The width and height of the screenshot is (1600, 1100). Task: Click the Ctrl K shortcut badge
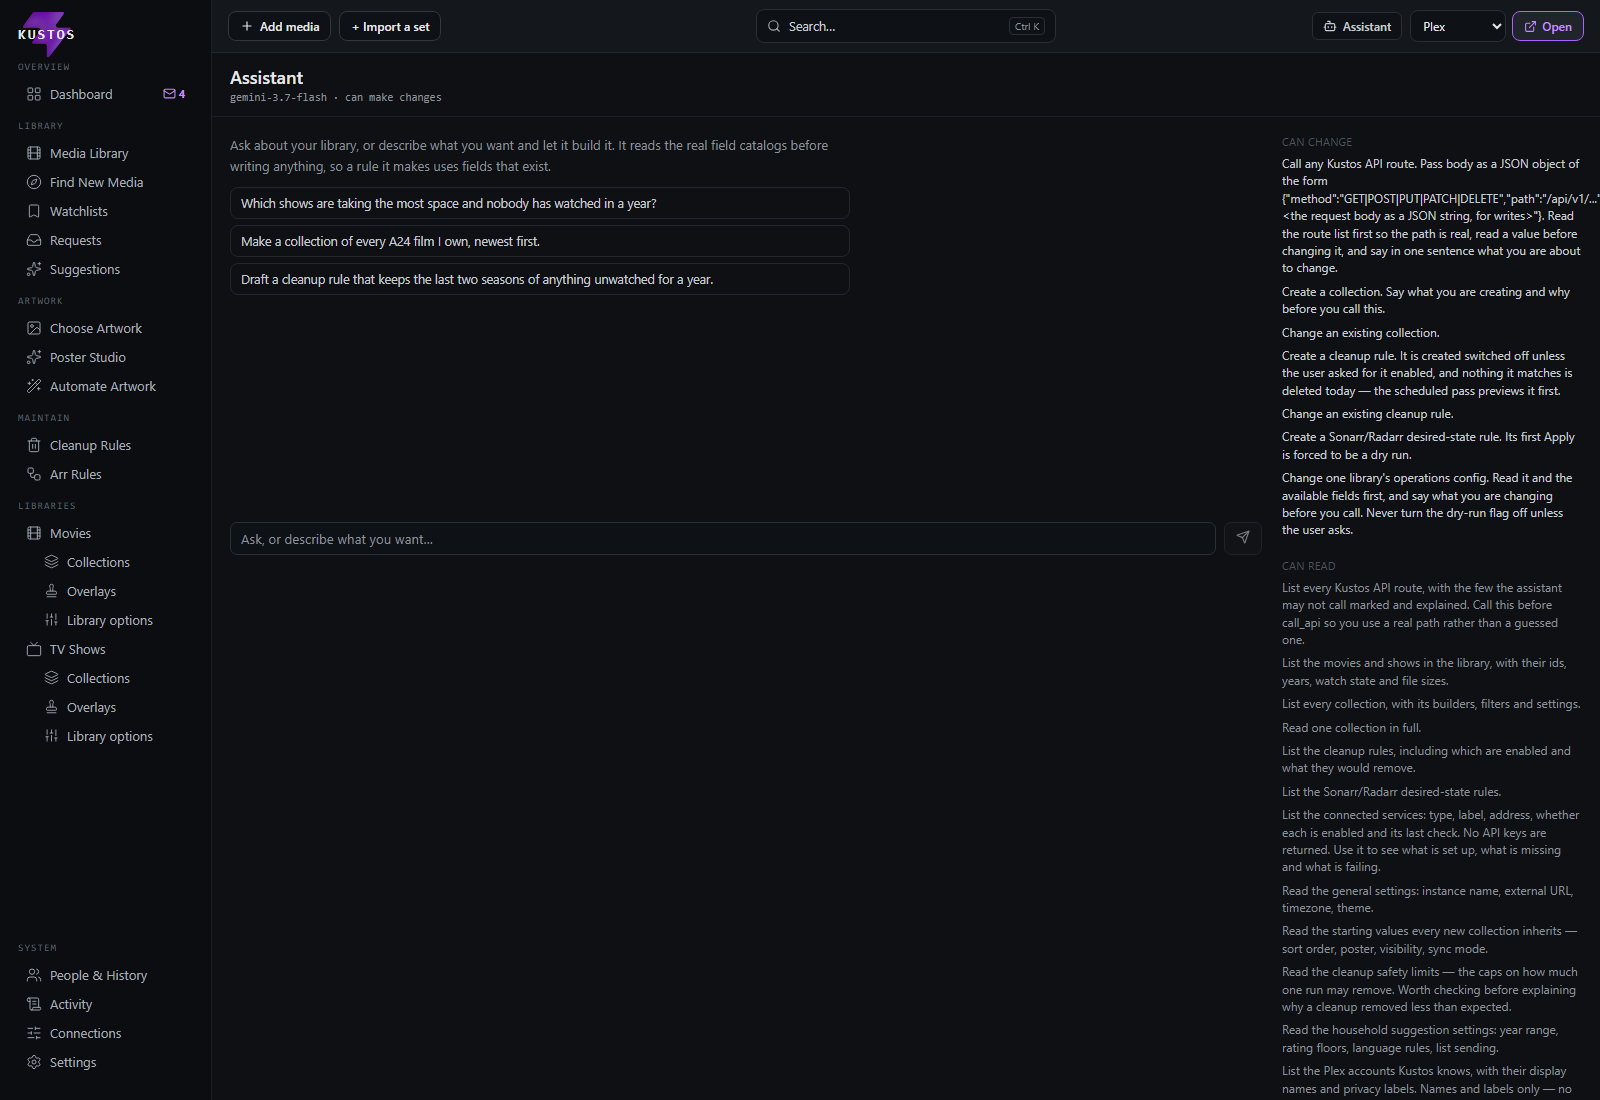tap(1027, 27)
